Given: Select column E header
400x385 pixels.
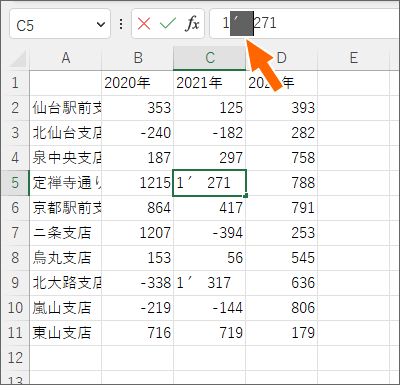Looking at the screenshot, I should [x=354, y=58].
